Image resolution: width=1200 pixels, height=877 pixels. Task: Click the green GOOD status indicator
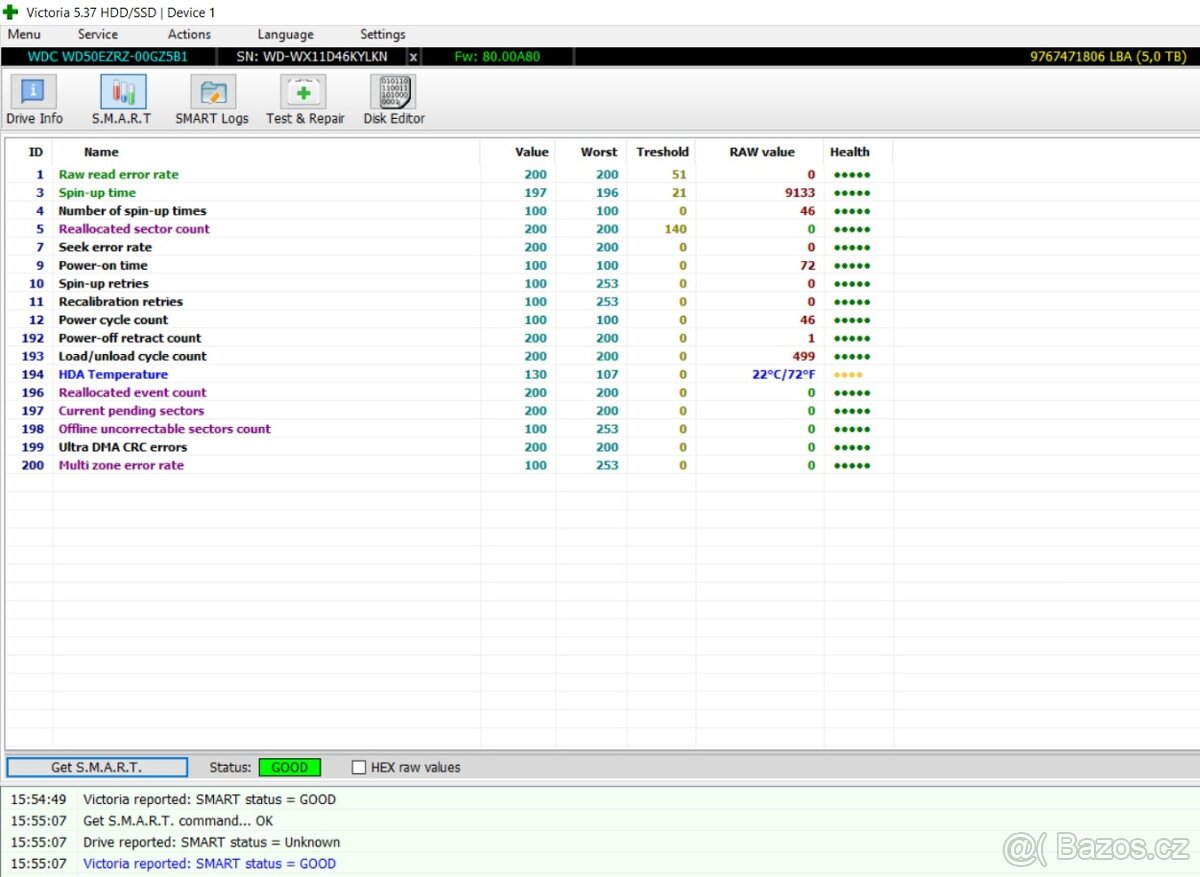pos(290,767)
